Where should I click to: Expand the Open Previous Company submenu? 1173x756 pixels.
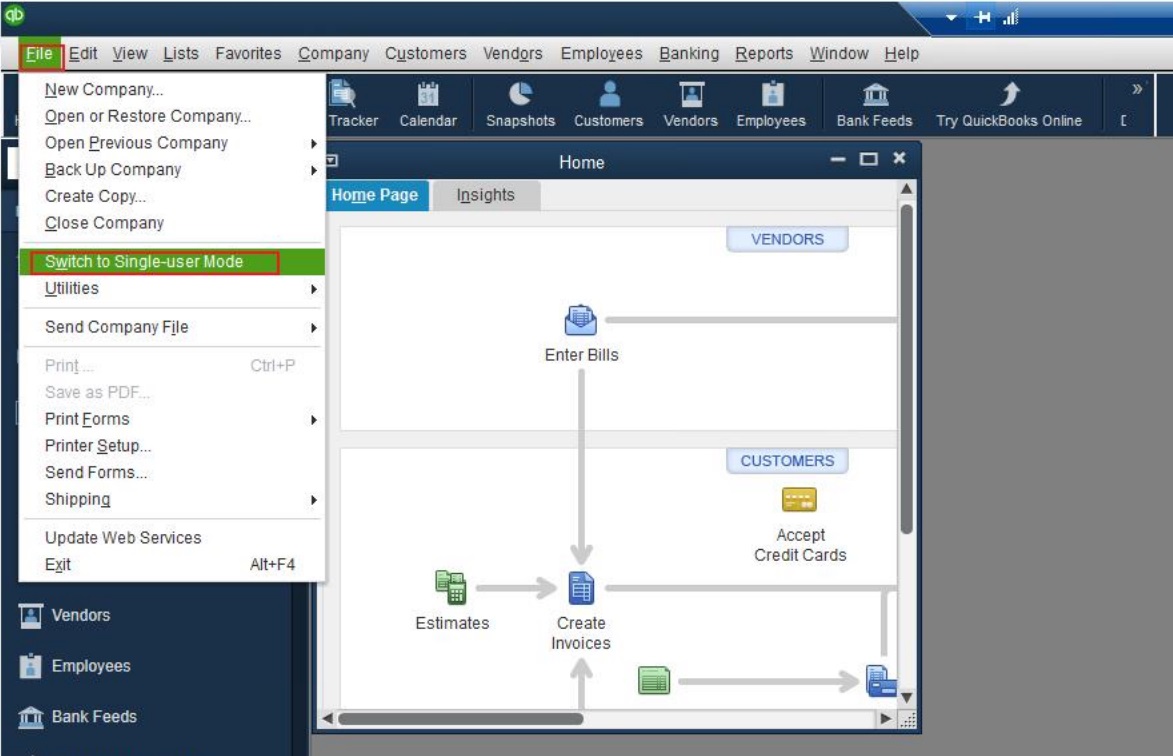tap(136, 143)
